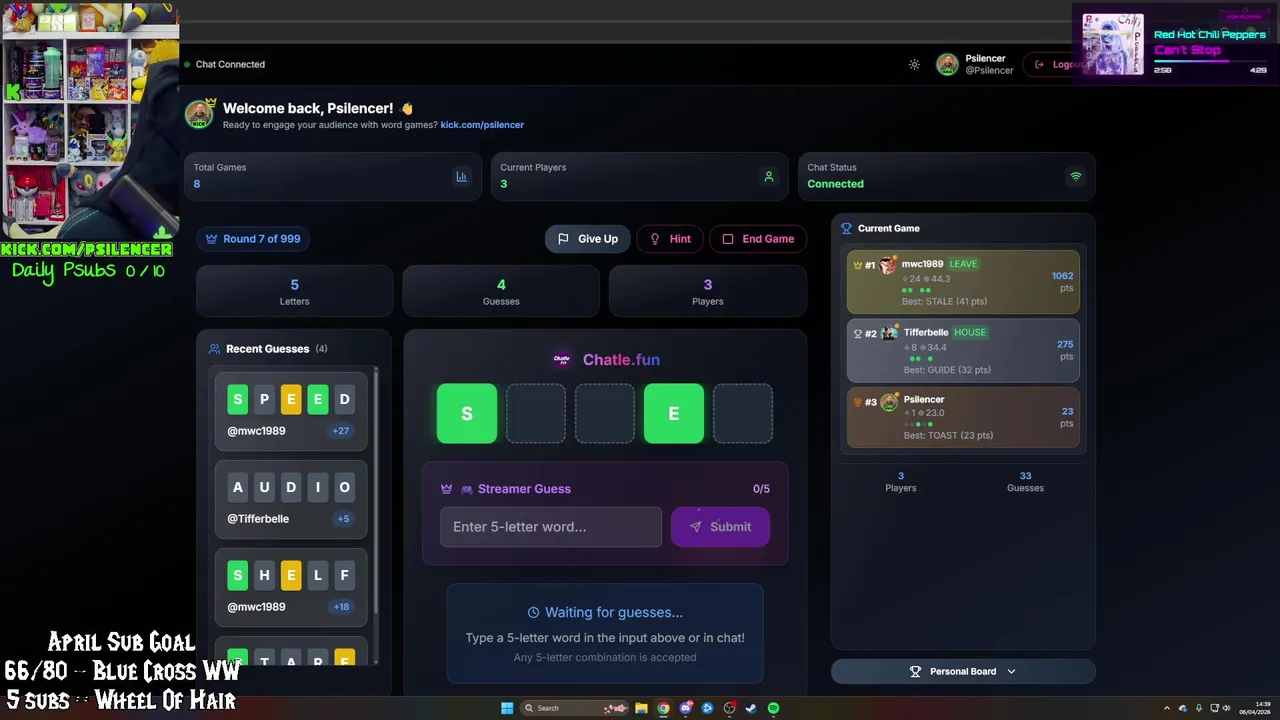Click the Give Up button

click(588, 239)
